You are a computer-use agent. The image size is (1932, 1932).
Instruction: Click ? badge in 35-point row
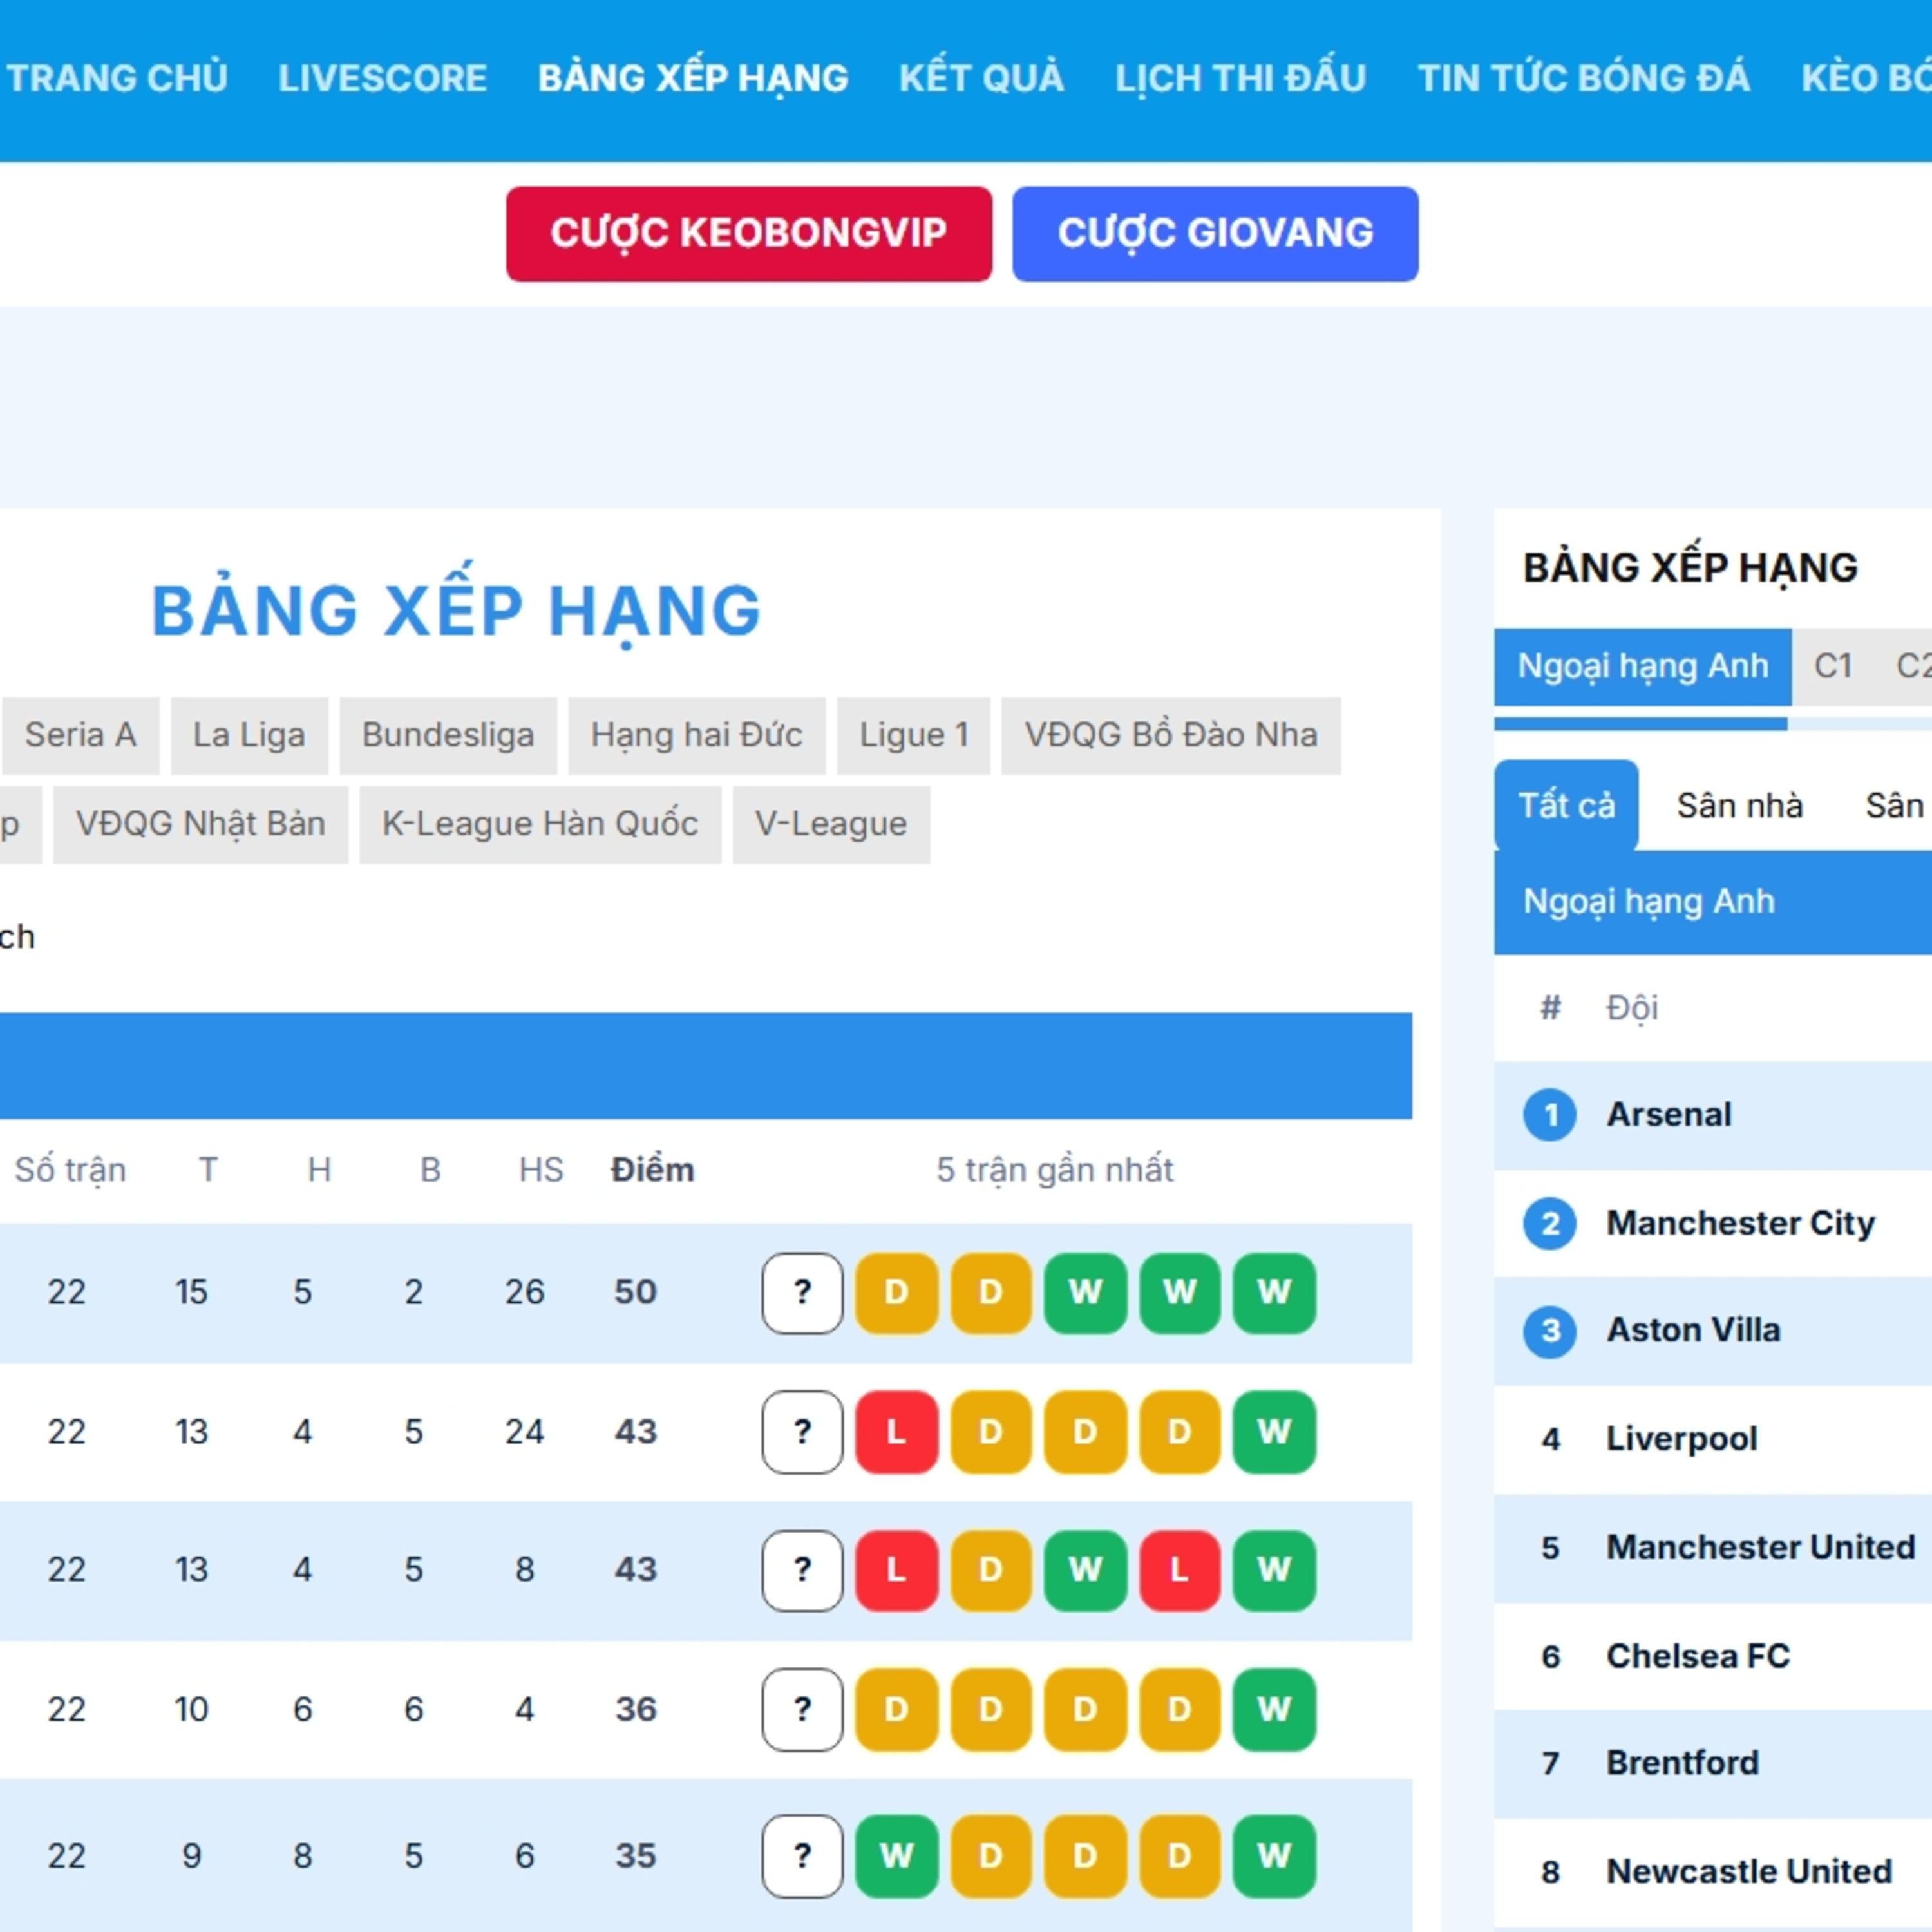(x=802, y=1856)
